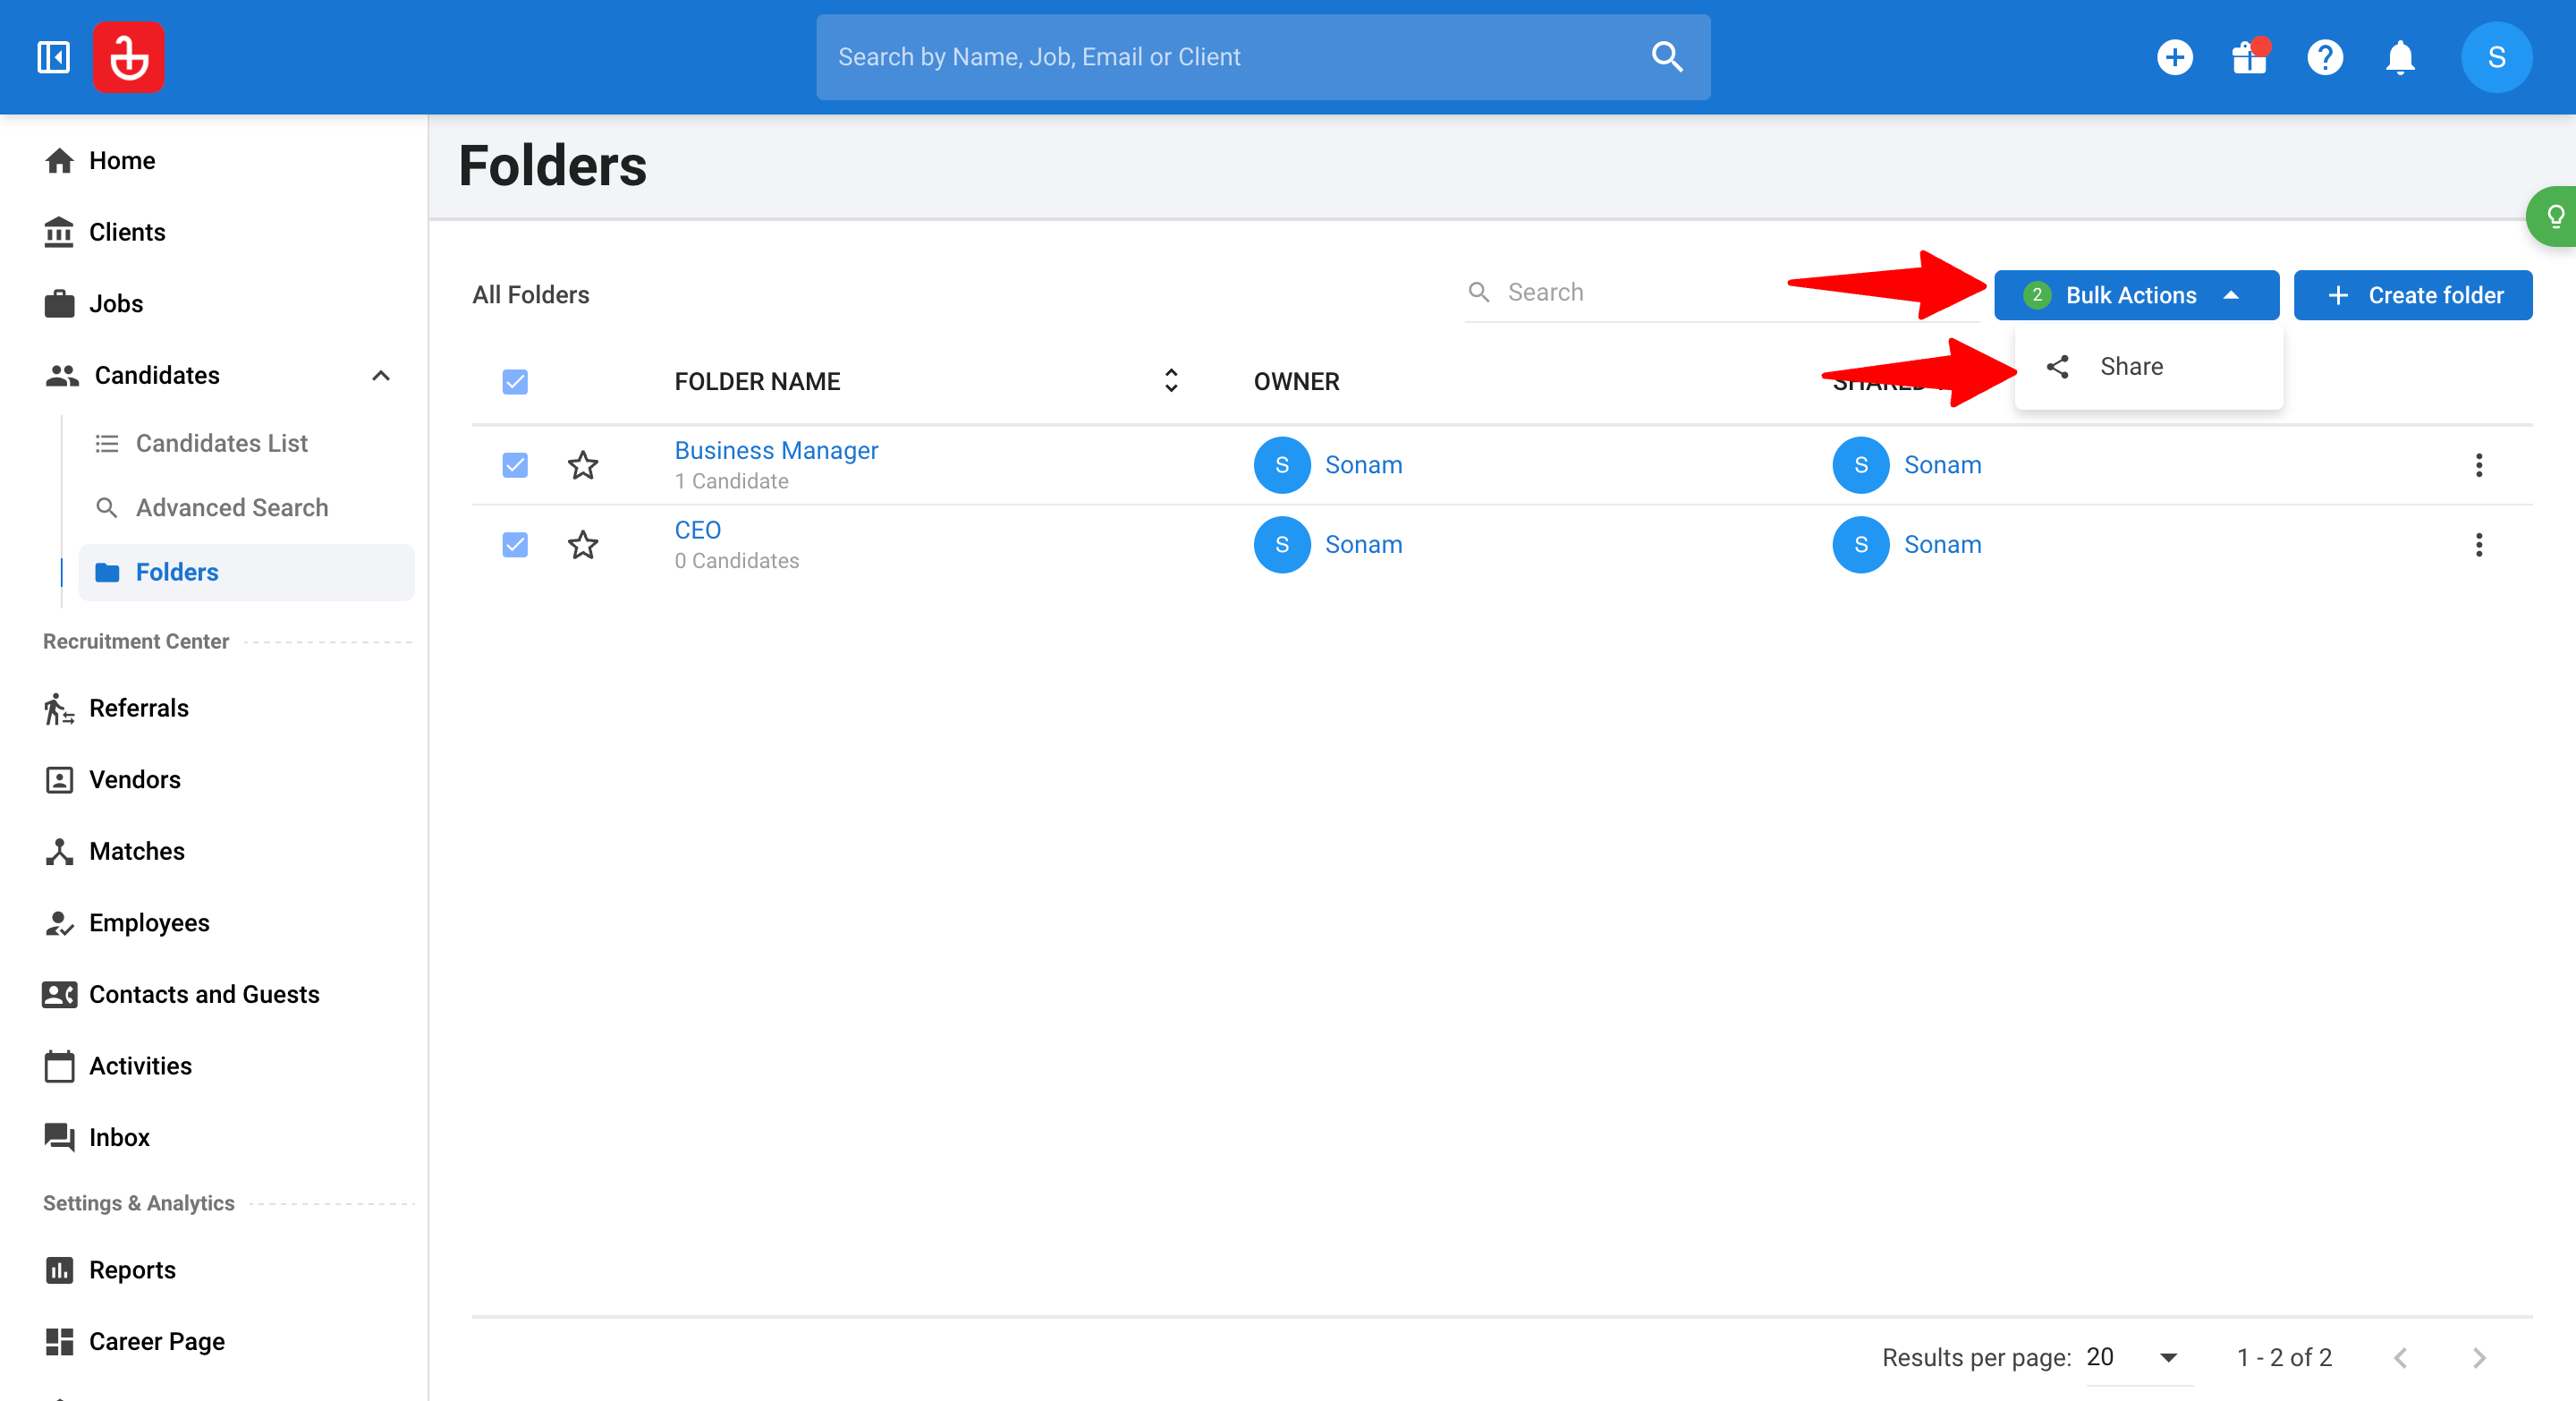The image size is (2576, 1401).
Task: Open the help question mark icon
Action: pyautogui.click(x=2325, y=57)
